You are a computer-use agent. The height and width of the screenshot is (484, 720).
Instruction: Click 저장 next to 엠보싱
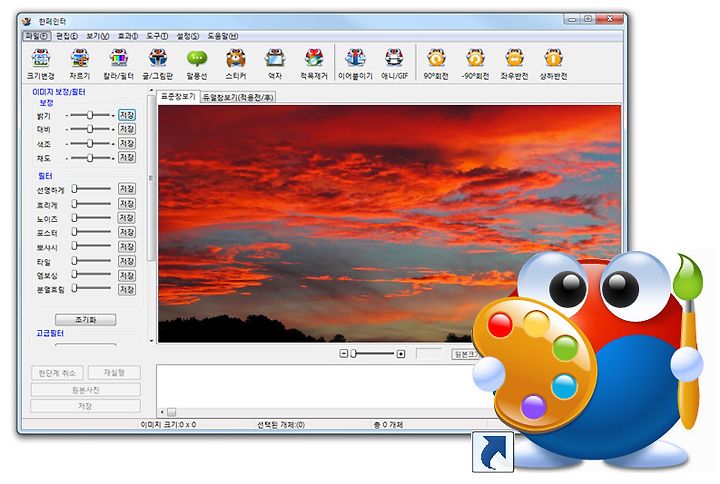(x=127, y=275)
